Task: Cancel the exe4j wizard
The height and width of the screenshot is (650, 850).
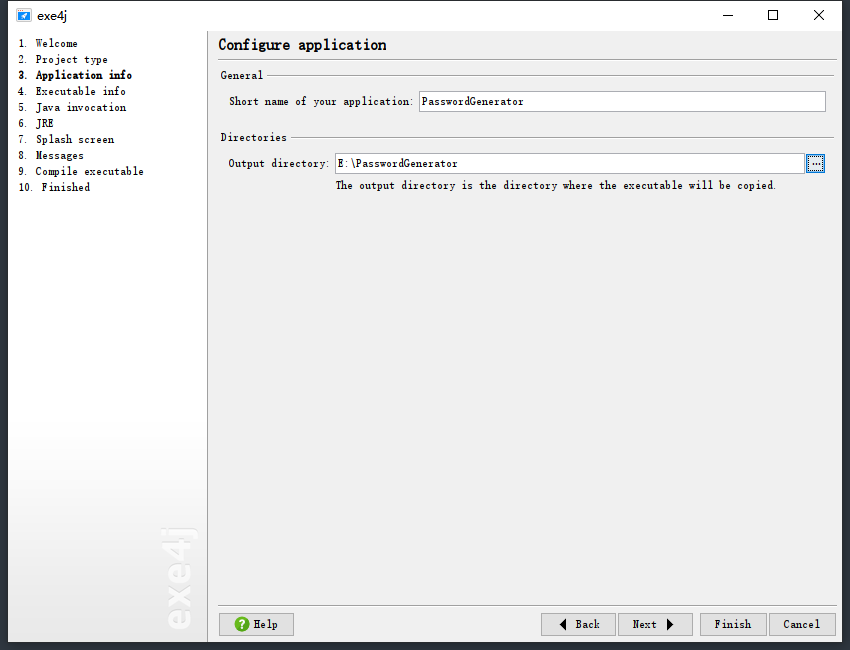Action: pyautogui.click(x=802, y=625)
